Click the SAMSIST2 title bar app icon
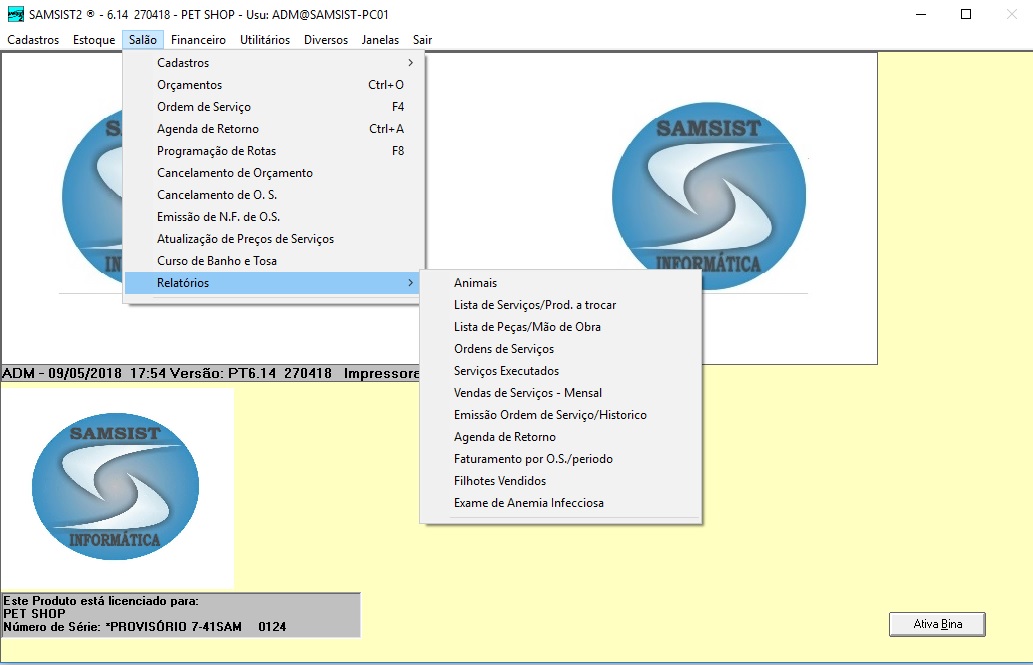The height and width of the screenshot is (665, 1033). [x=15, y=14]
